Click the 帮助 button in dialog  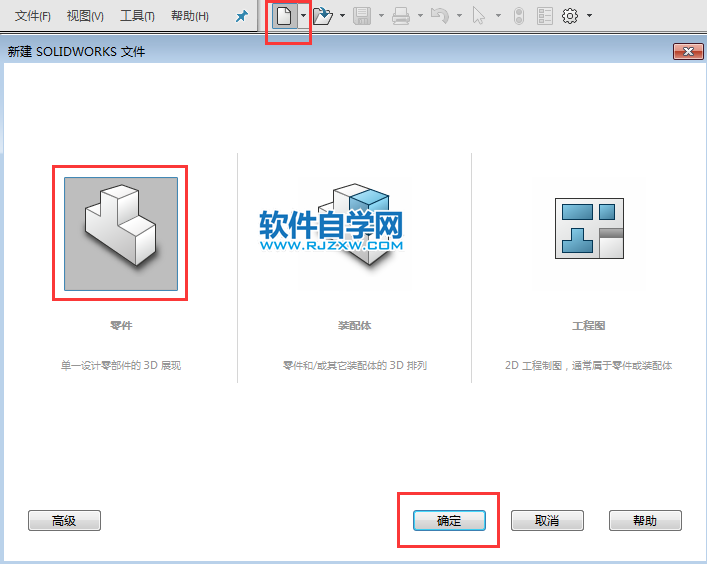click(x=645, y=521)
